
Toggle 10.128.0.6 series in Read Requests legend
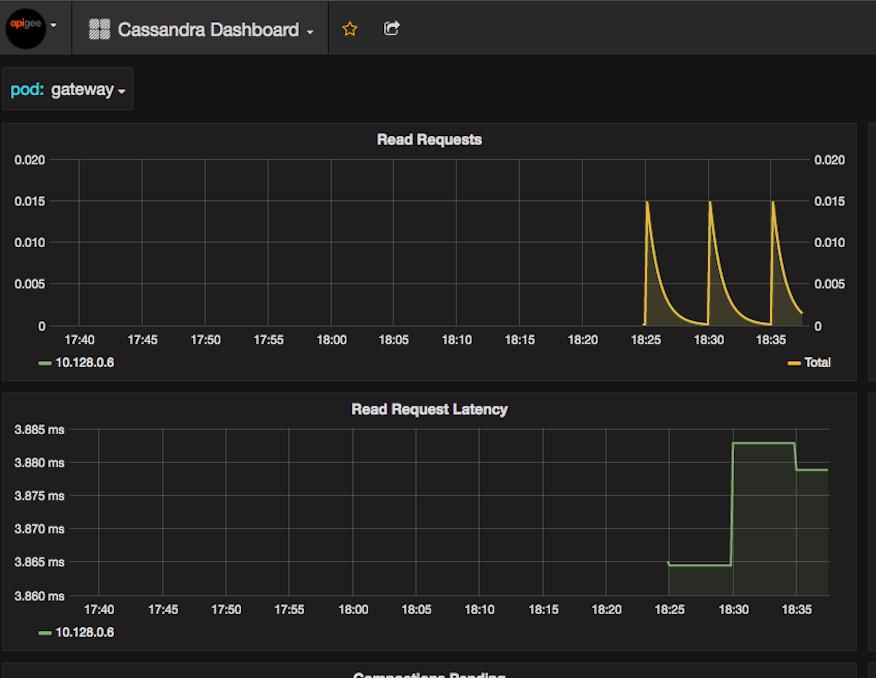click(x=84, y=362)
